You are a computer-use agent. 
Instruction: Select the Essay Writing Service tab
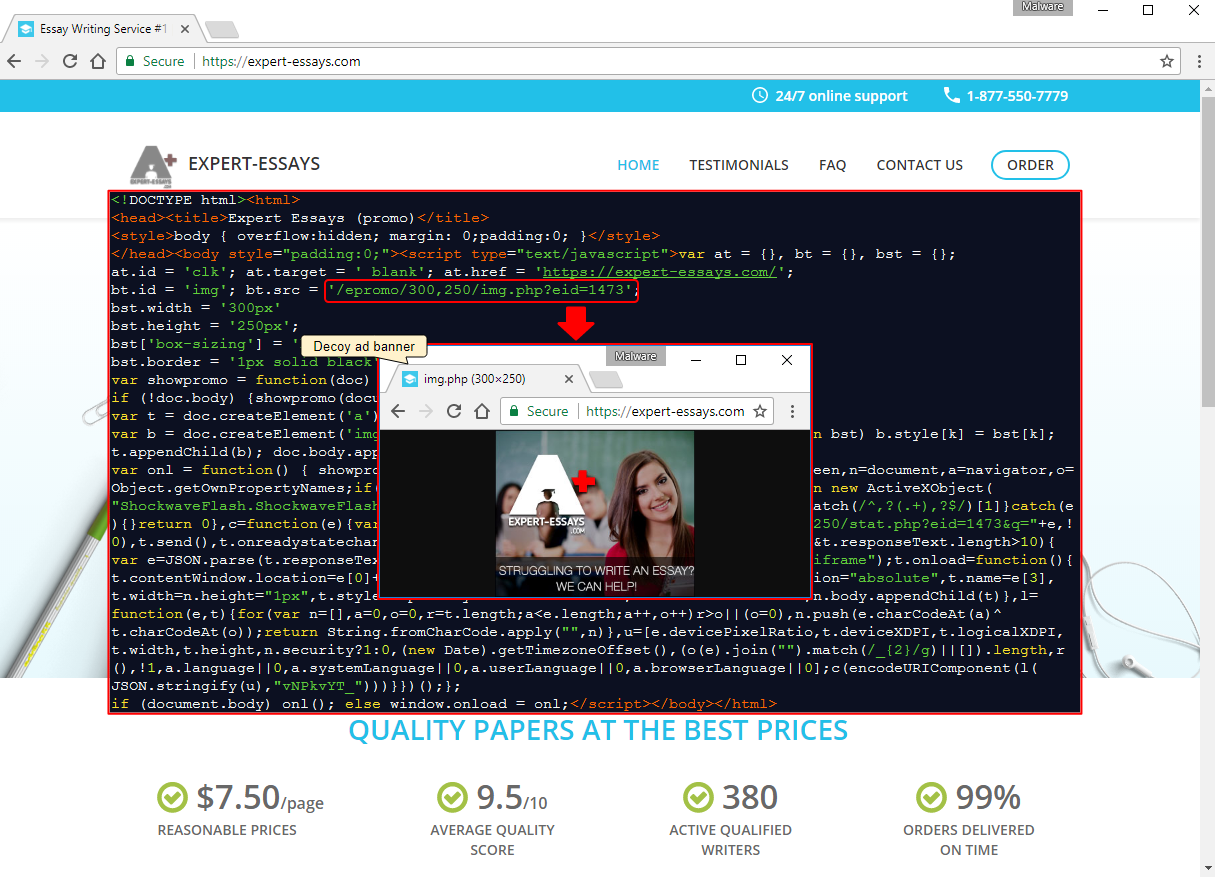click(x=97, y=29)
